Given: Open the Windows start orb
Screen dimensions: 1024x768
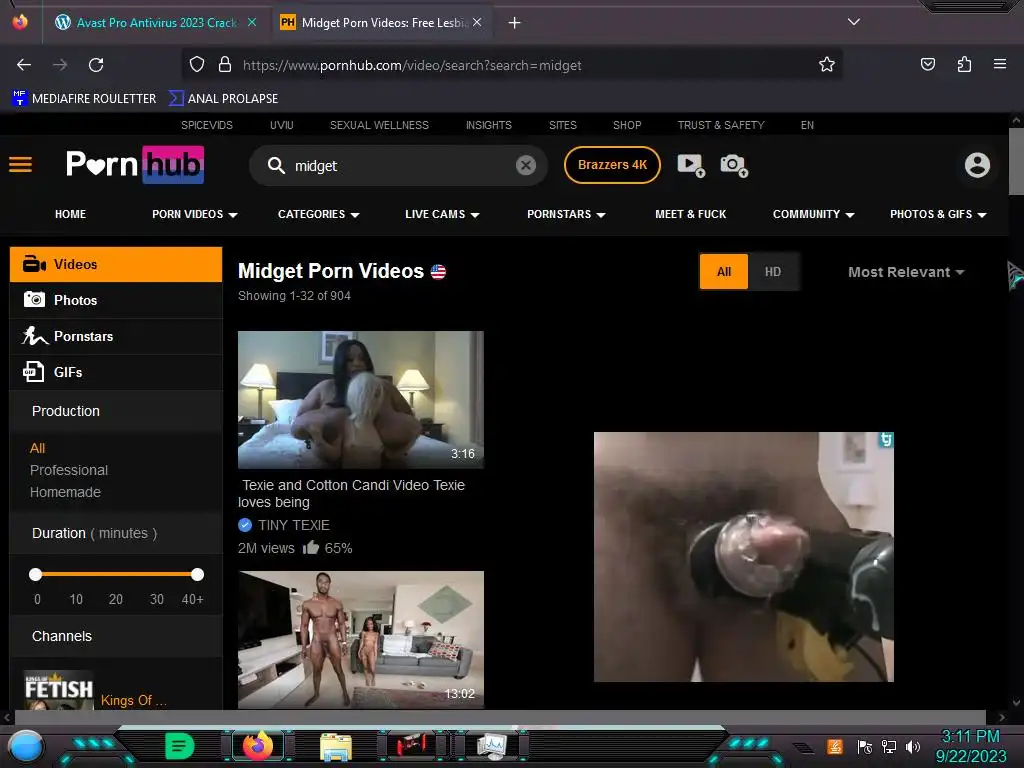Looking at the screenshot, I should pyautogui.click(x=25, y=746).
